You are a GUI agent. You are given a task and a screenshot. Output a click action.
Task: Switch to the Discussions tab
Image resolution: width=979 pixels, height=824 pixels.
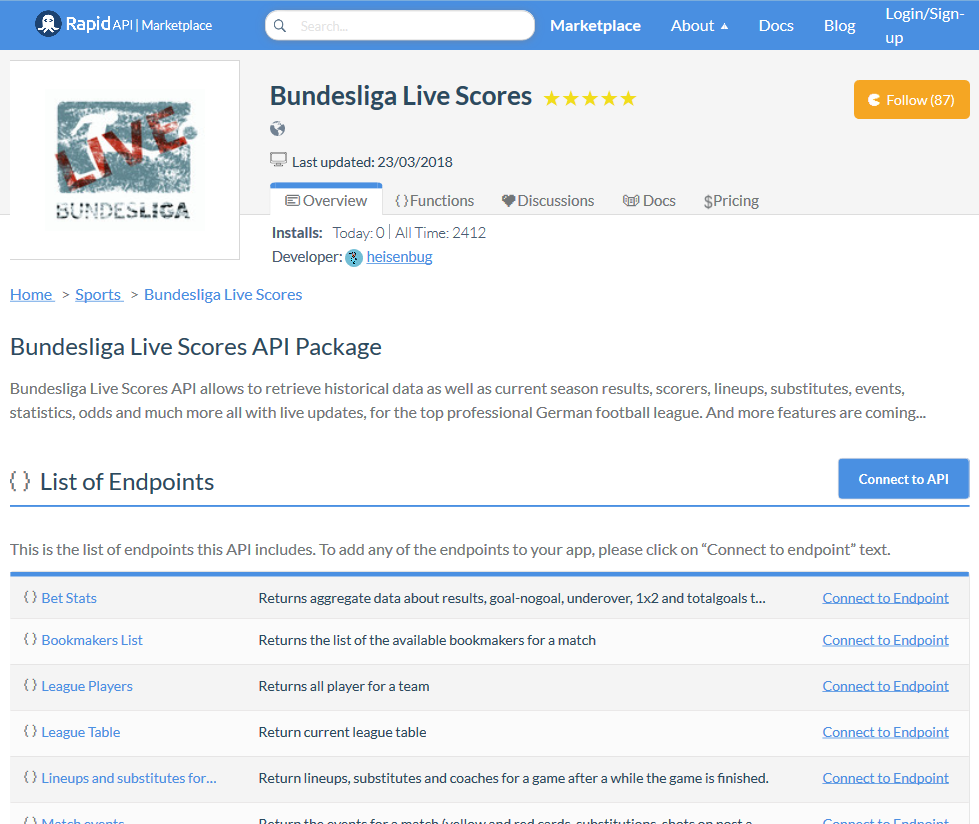click(548, 200)
